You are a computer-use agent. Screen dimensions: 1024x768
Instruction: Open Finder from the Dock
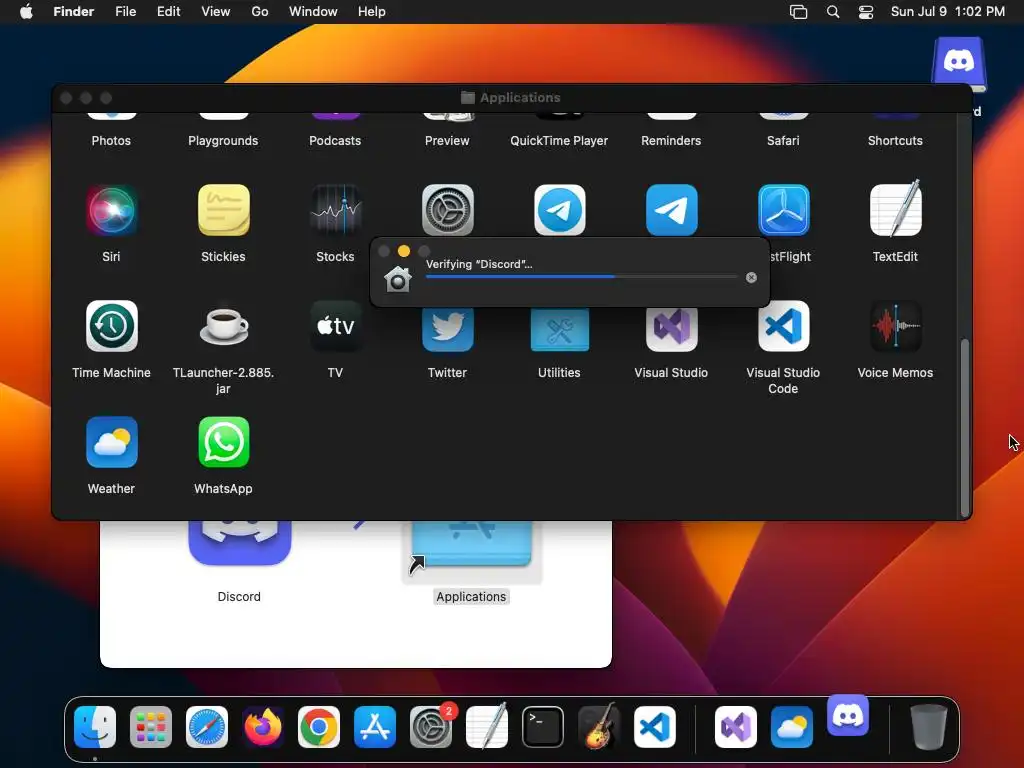(95, 727)
